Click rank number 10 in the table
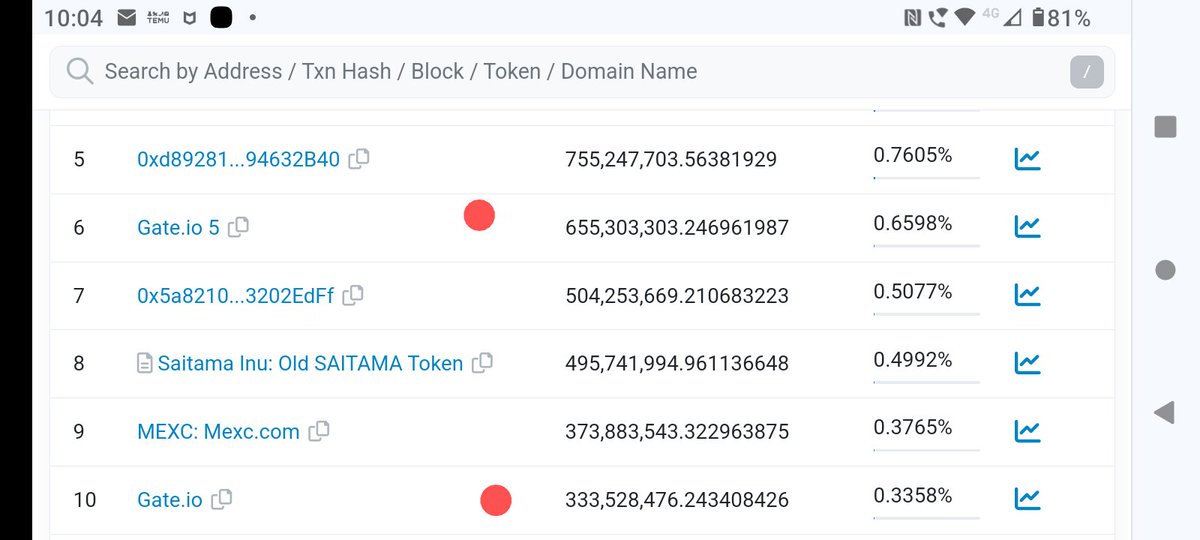 coord(85,499)
